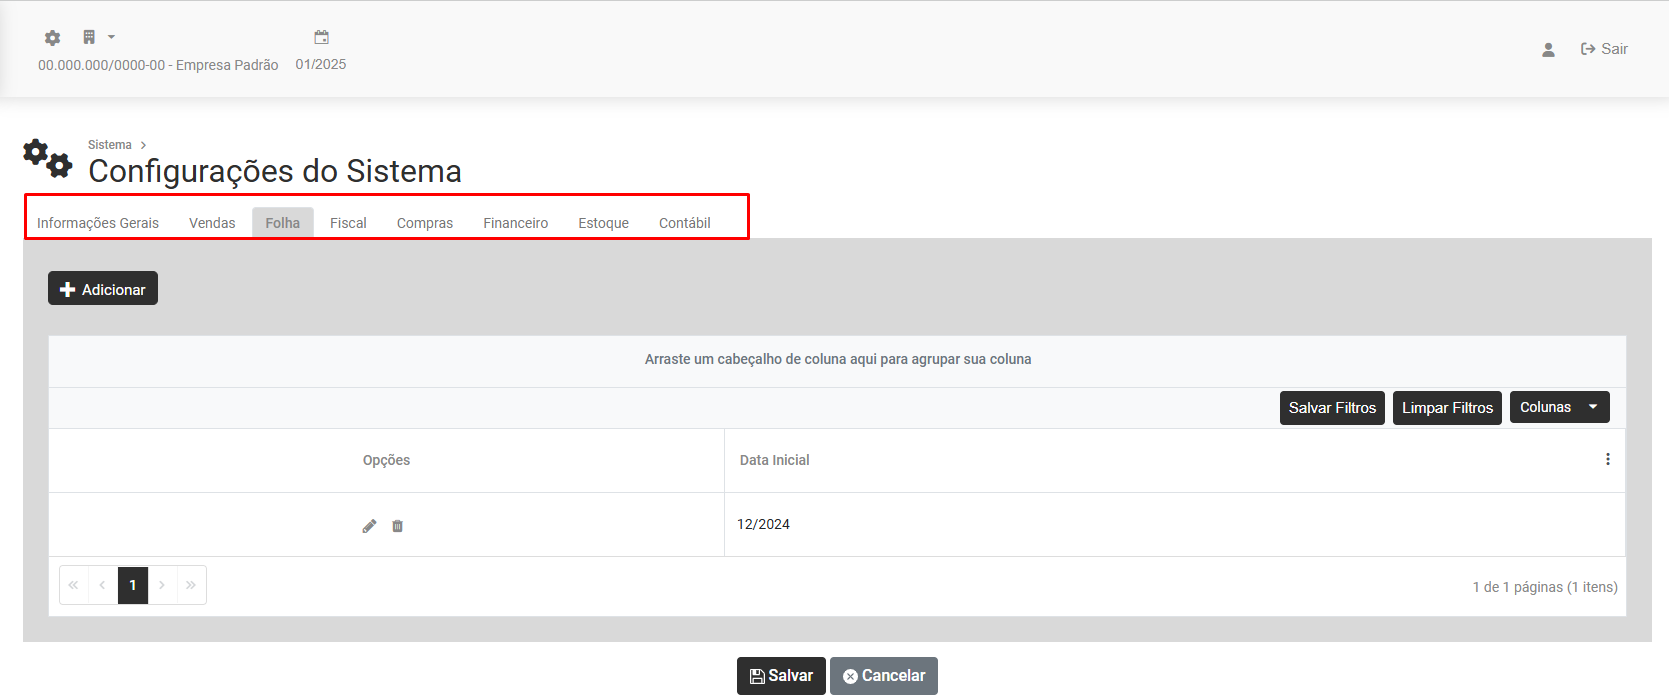This screenshot has width=1669, height=696.
Task: Delete the 12/2024 row with trash icon
Action: click(398, 526)
